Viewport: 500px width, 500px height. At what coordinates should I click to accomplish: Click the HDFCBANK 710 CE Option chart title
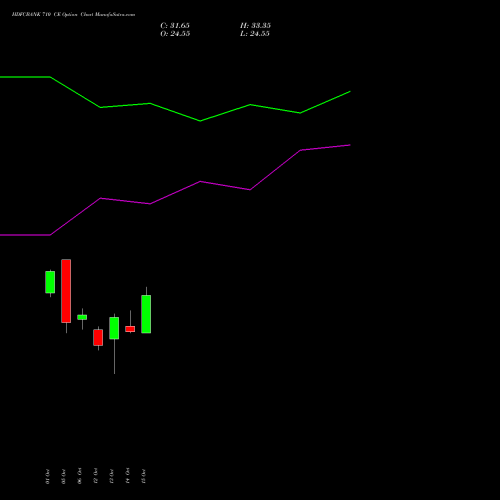tap(73, 15)
